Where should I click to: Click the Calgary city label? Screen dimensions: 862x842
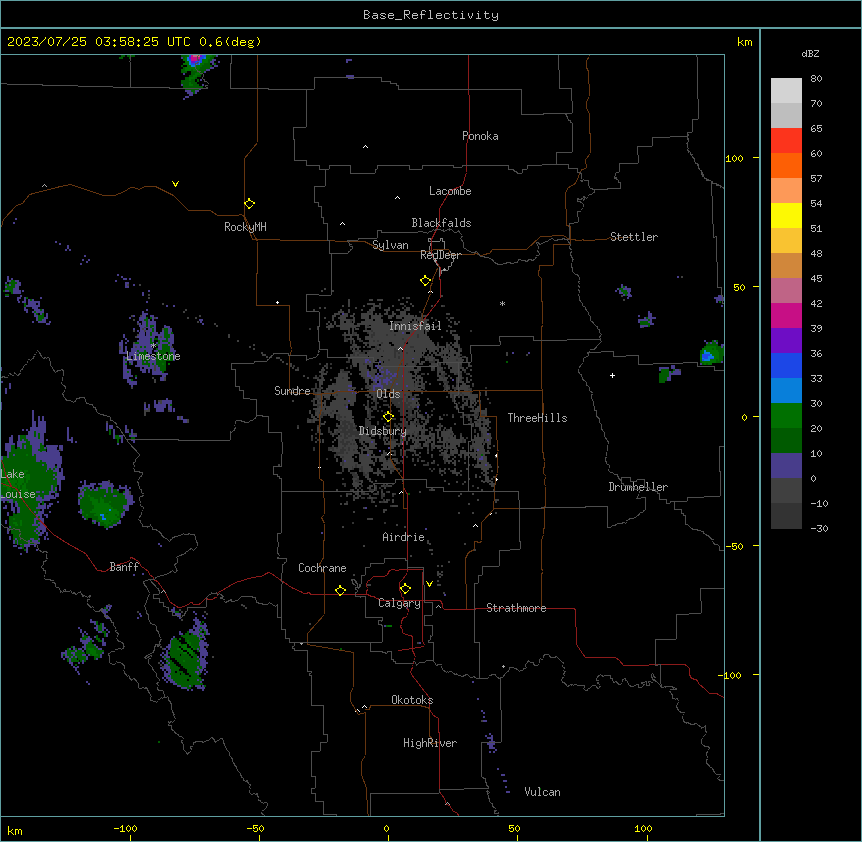click(x=399, y=603)
